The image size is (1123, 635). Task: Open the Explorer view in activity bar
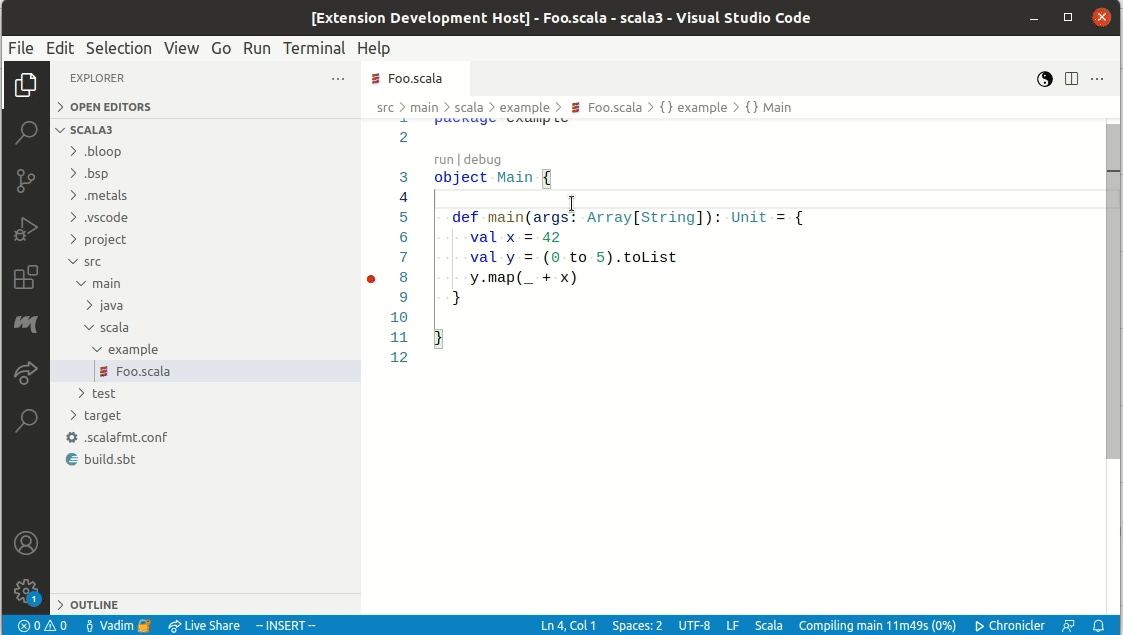(x=26, y=84)
